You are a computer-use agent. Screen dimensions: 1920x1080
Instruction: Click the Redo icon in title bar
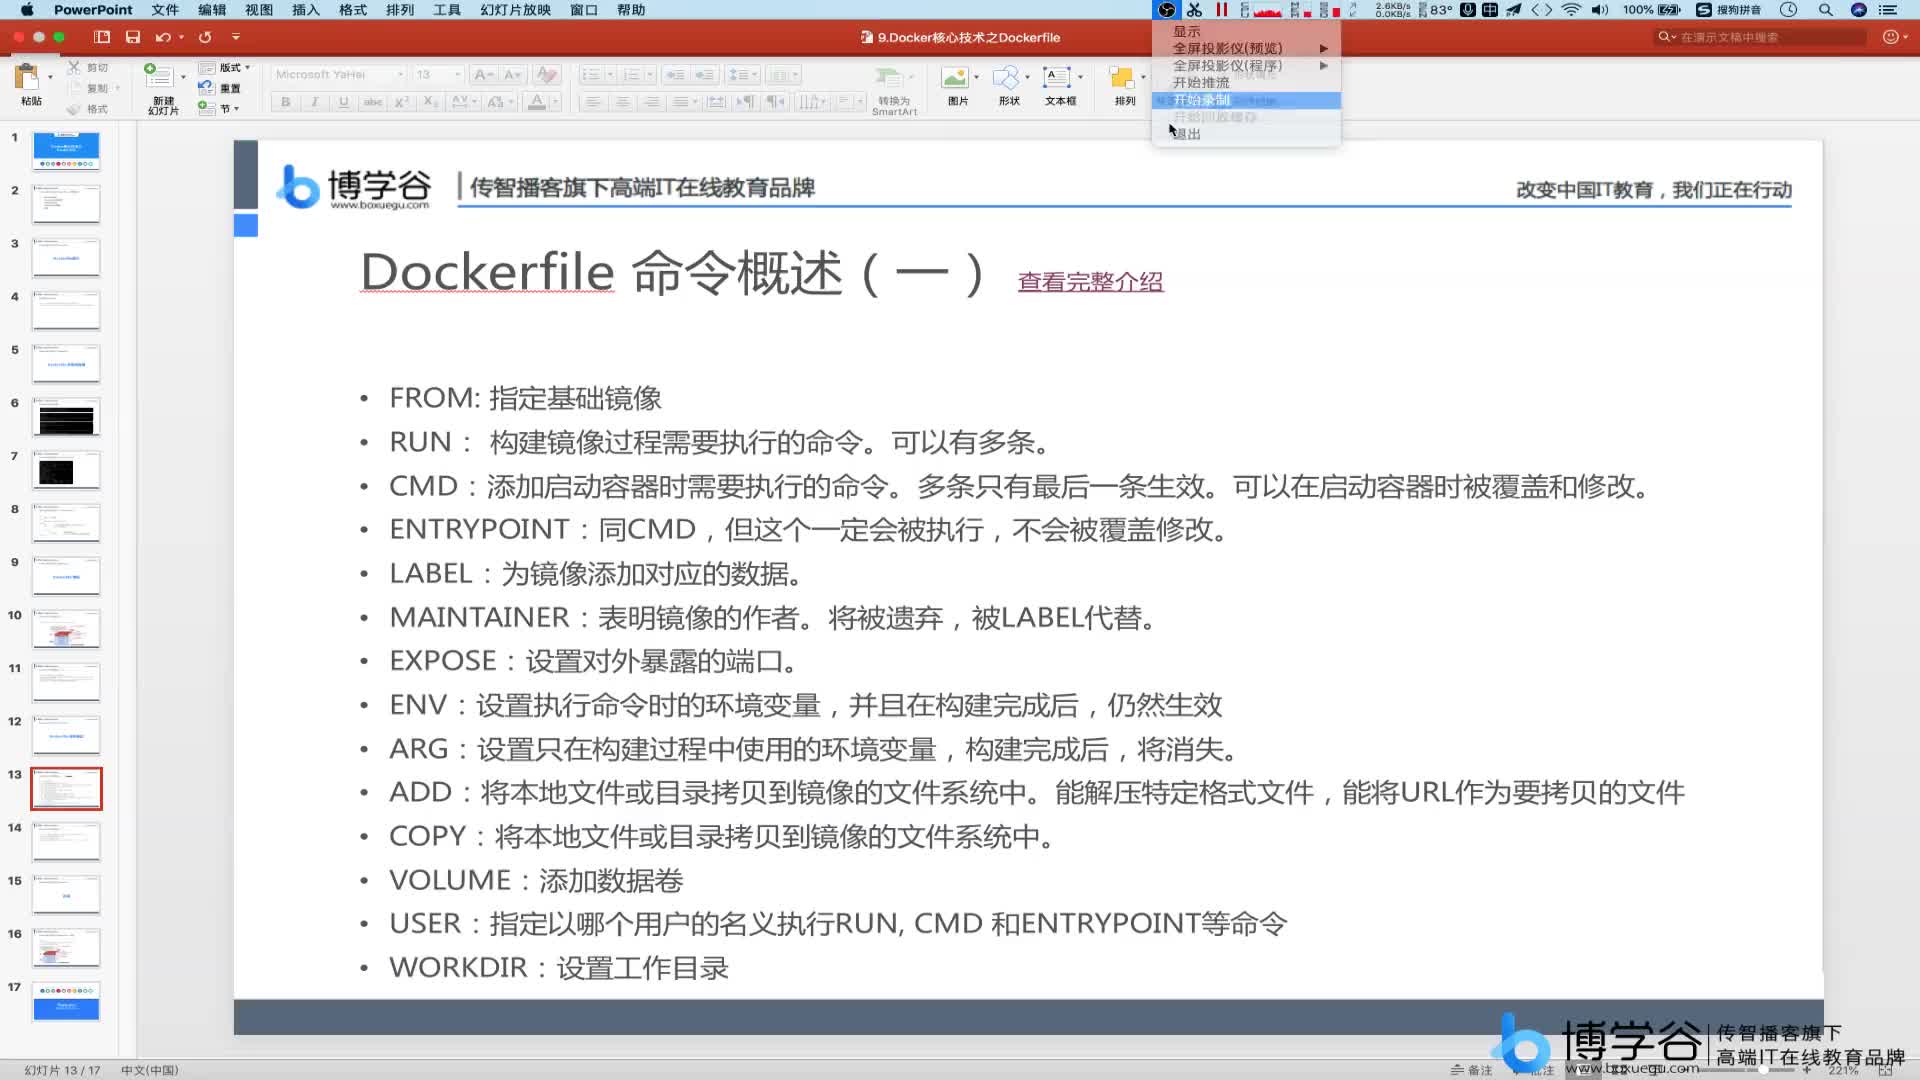click(205, 37)
